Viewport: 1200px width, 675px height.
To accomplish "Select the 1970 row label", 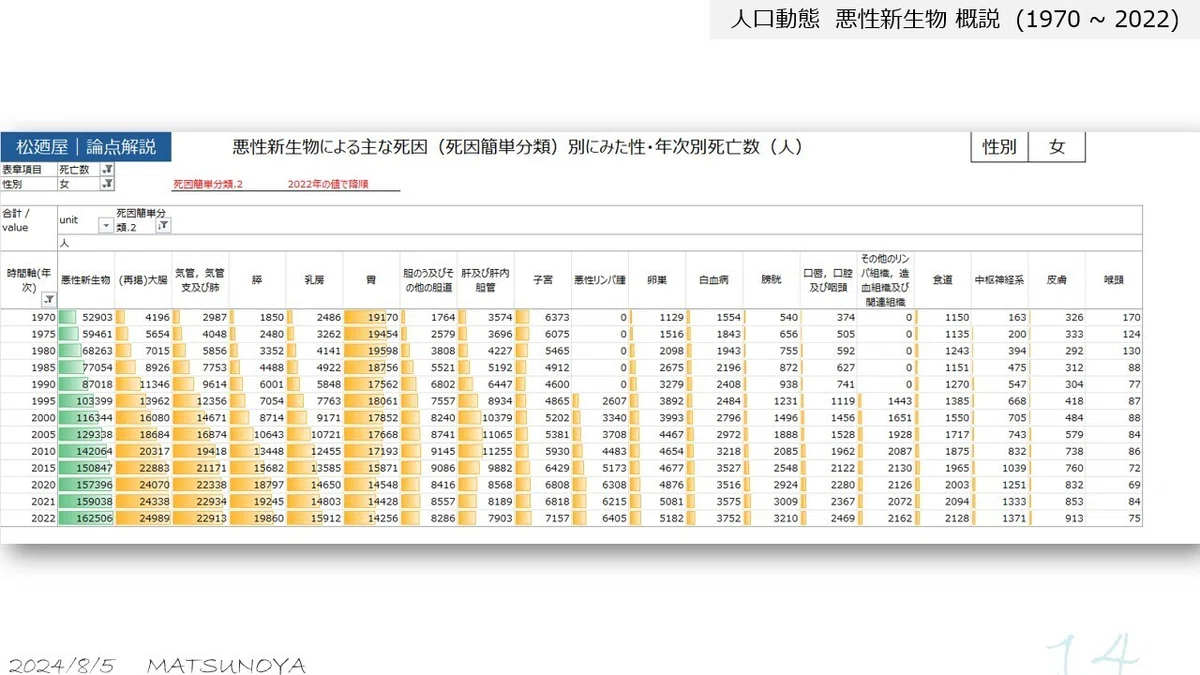I will [29, 318].
